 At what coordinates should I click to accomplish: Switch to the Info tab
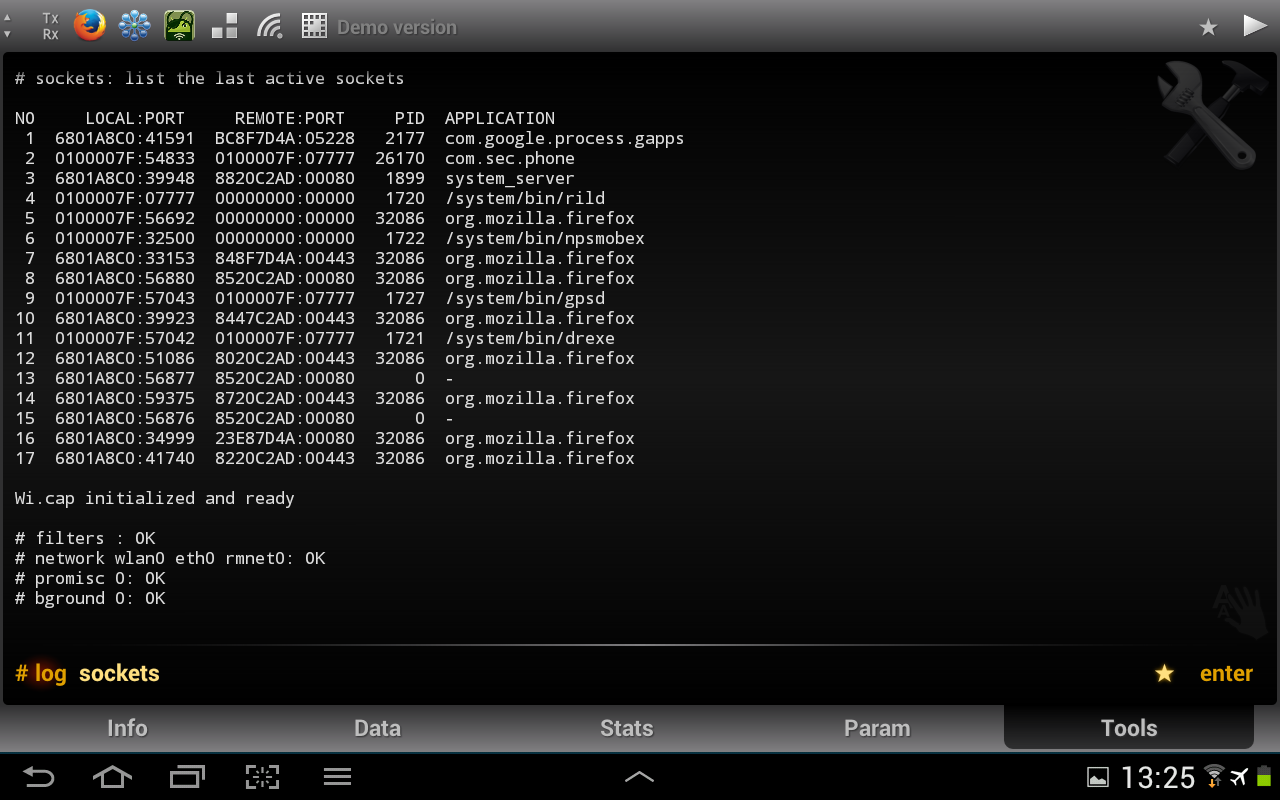tap(127, 728)
